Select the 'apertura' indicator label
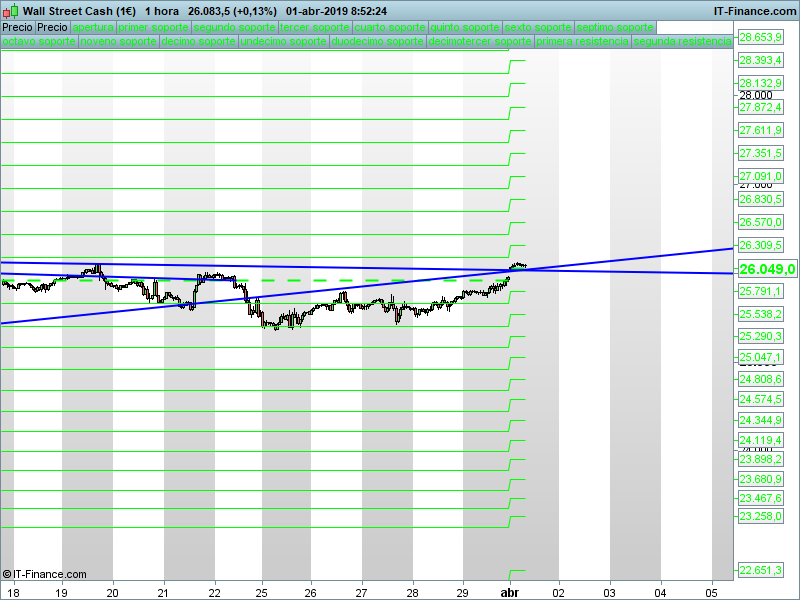Screen dimensions: 800x600 93,27
